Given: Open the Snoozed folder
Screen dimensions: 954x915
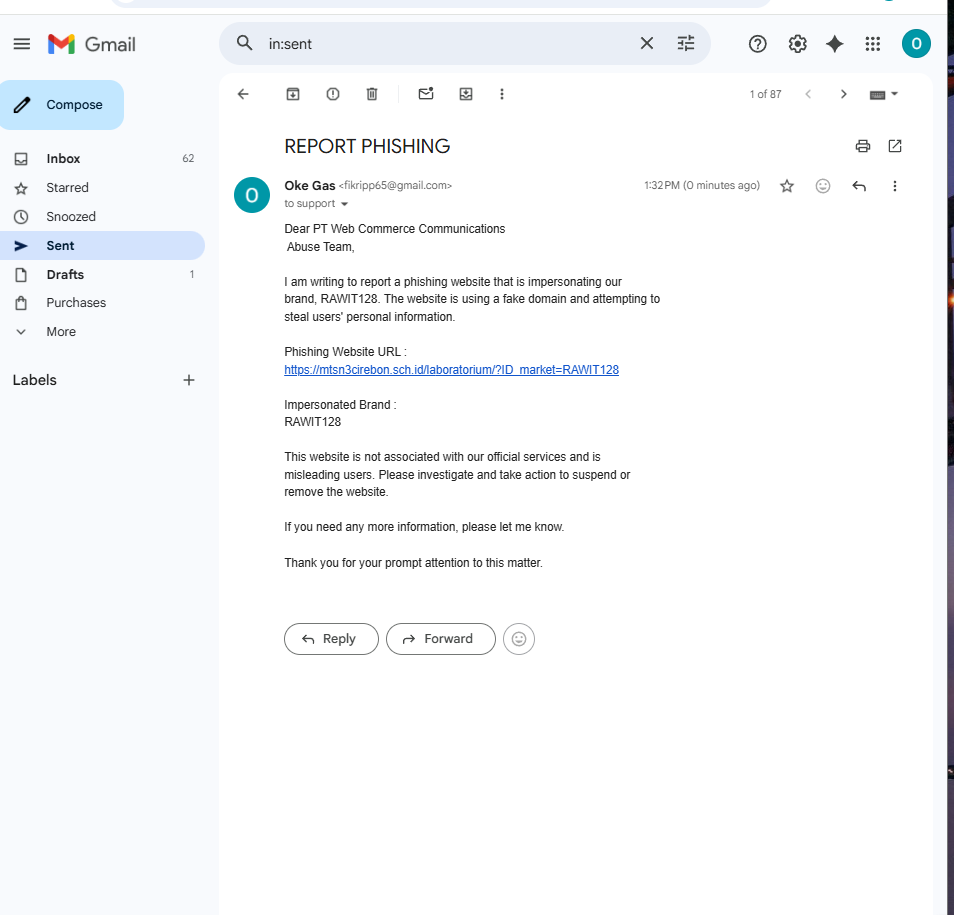Looking at the screenshot, I should tap(102, 217).
